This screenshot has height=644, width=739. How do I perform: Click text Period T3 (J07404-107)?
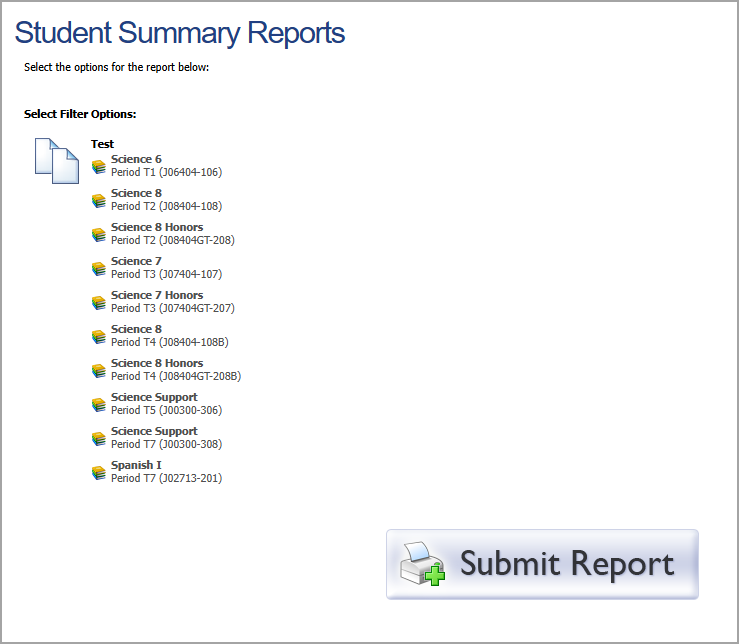click(x=166, y=274)
